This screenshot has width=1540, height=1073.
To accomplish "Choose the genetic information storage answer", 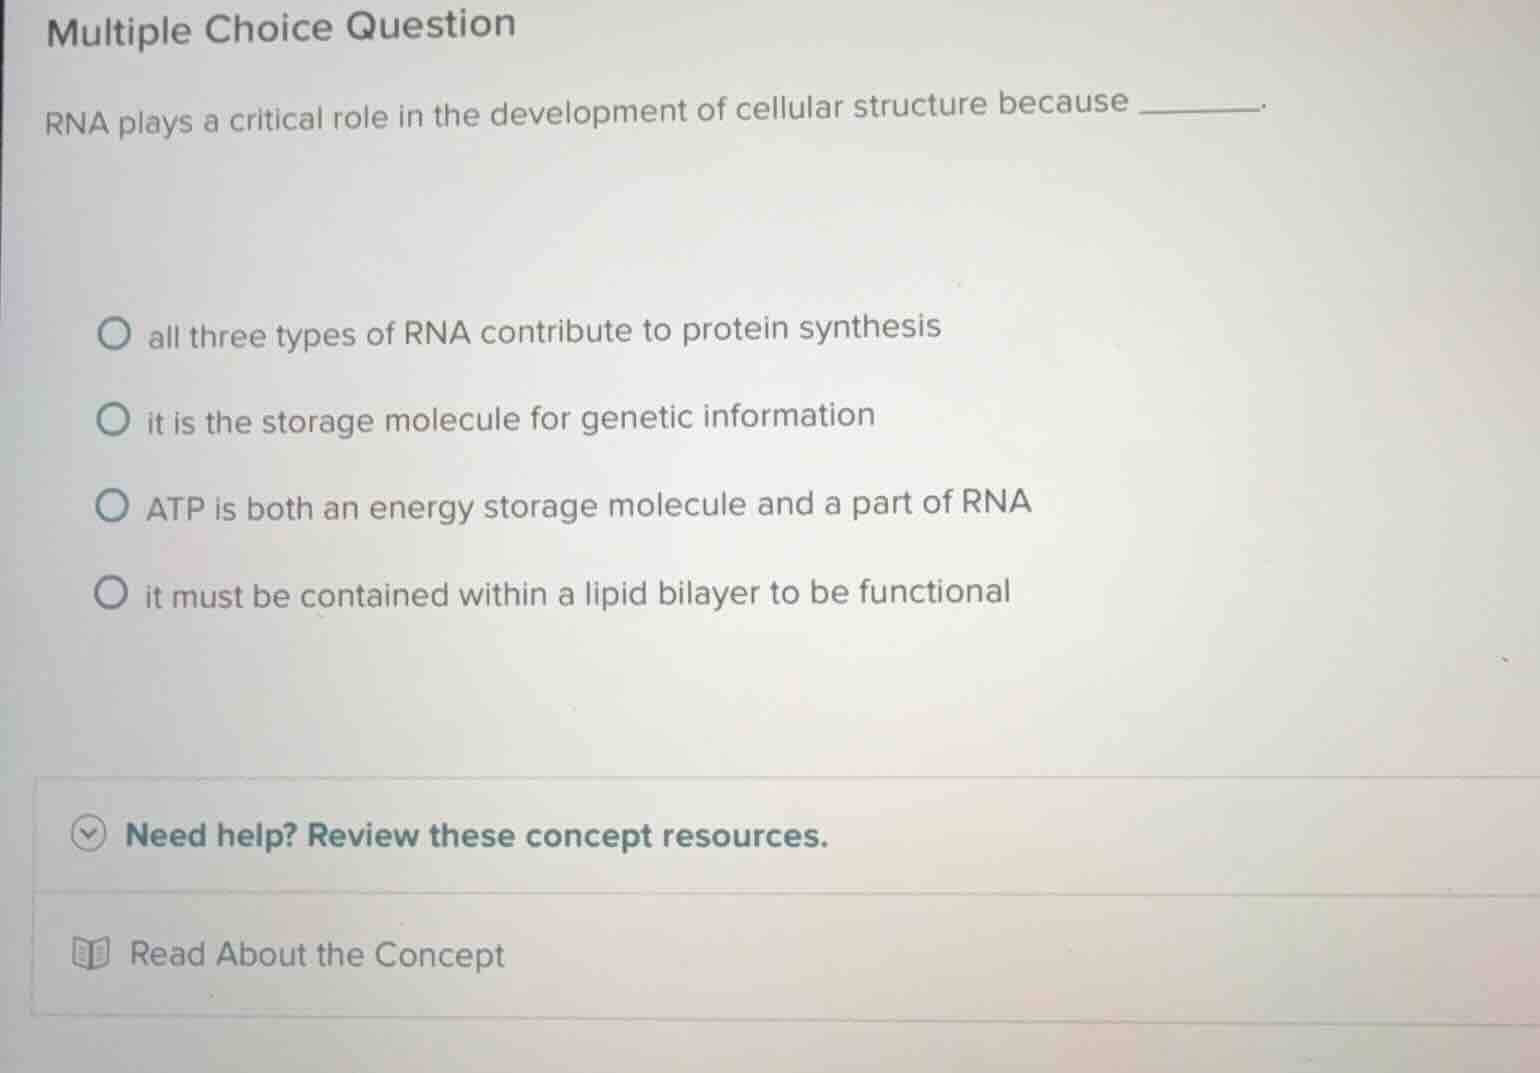I will pos(113,419).
